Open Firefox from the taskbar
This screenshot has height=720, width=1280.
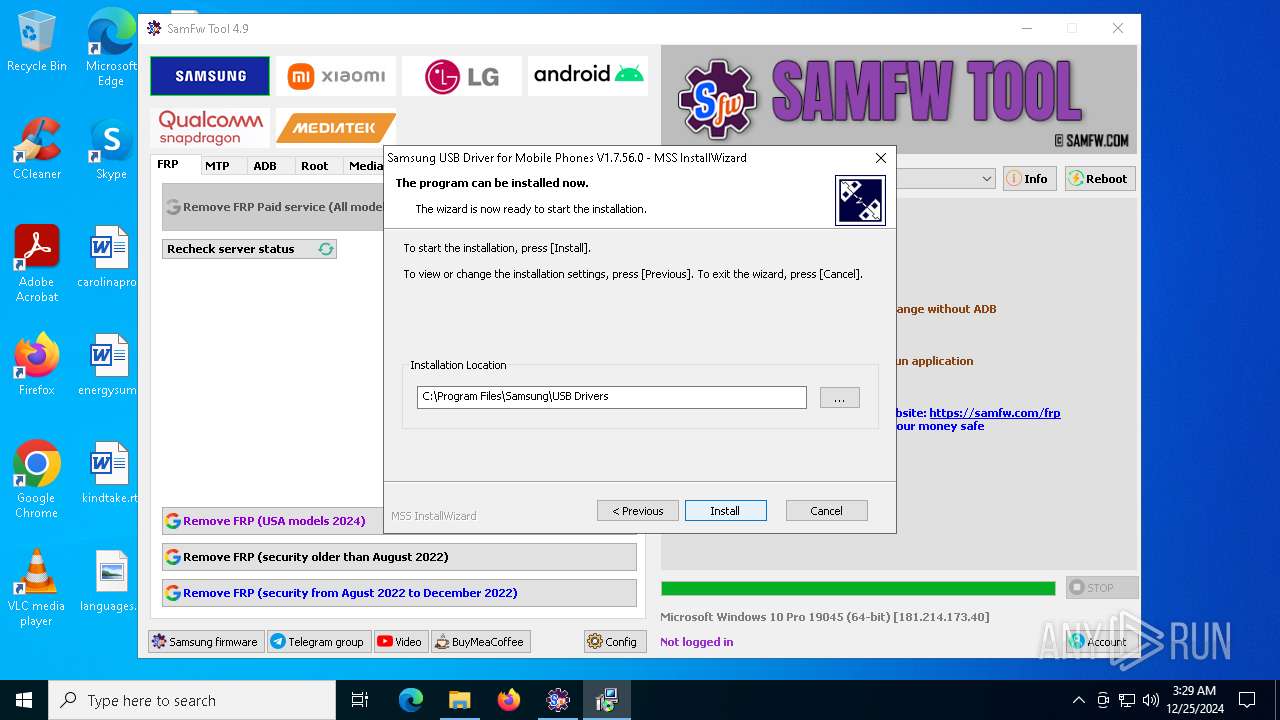click(x=509, y=700)
